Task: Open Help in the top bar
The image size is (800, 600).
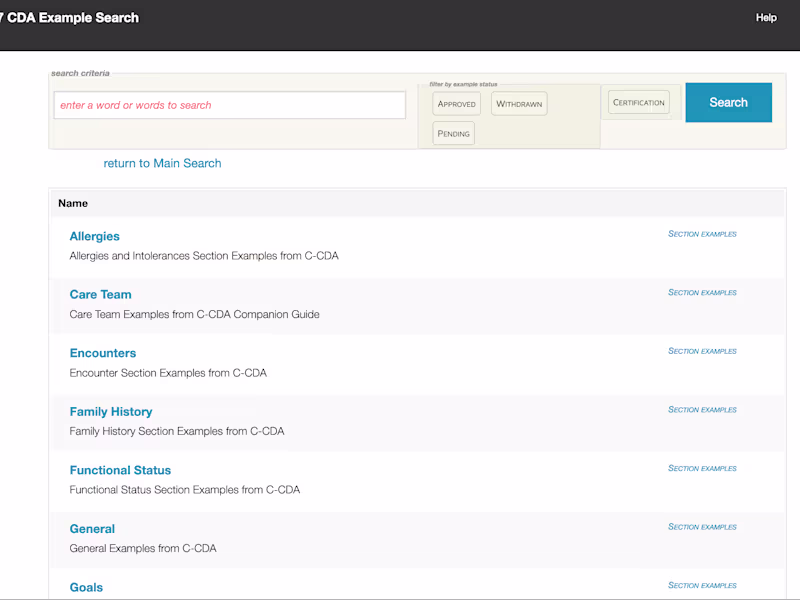Action: pos(766,18)
